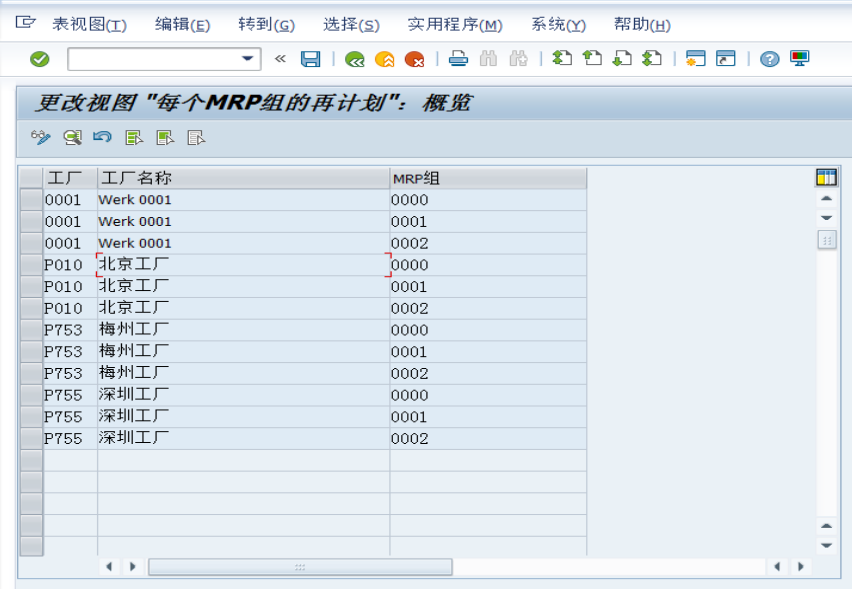
Task: Select row P010 with MRP group 0001
Action: click(x=31, y=287)
